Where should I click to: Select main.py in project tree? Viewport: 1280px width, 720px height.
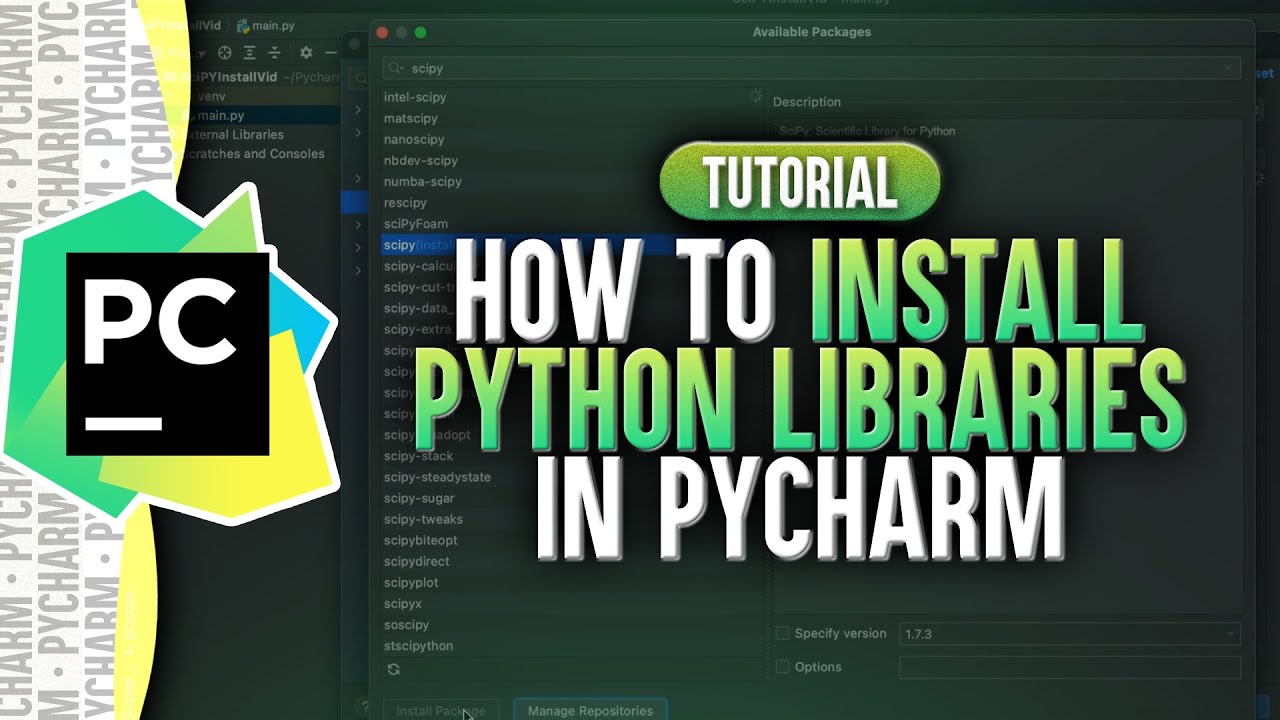[220, 116]
